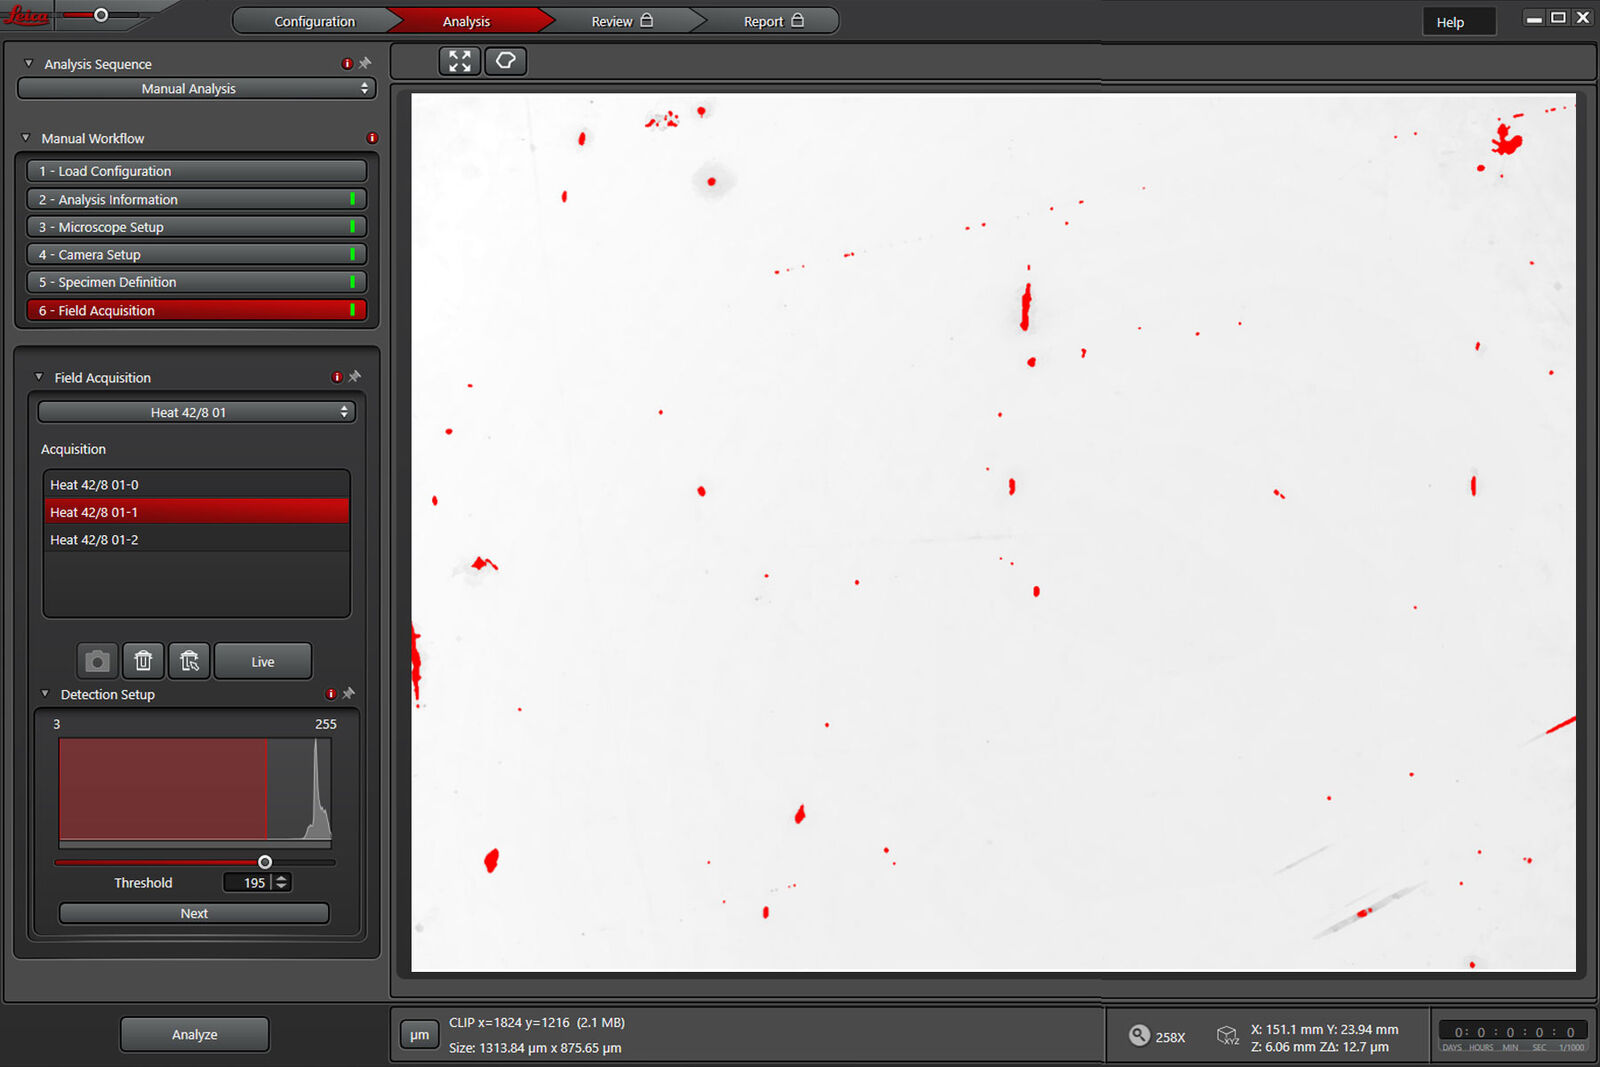
Task: Select step 4 - Camera Setup
Action: pos(197,254)
